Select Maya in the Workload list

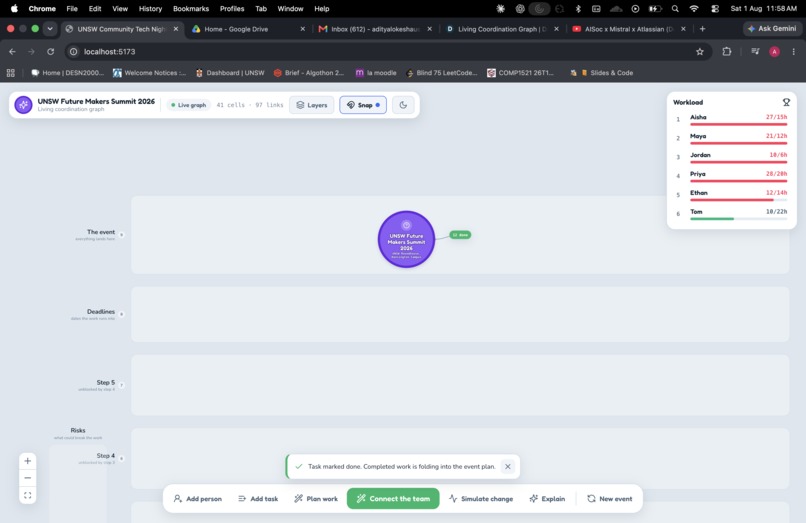pos(731,138)
